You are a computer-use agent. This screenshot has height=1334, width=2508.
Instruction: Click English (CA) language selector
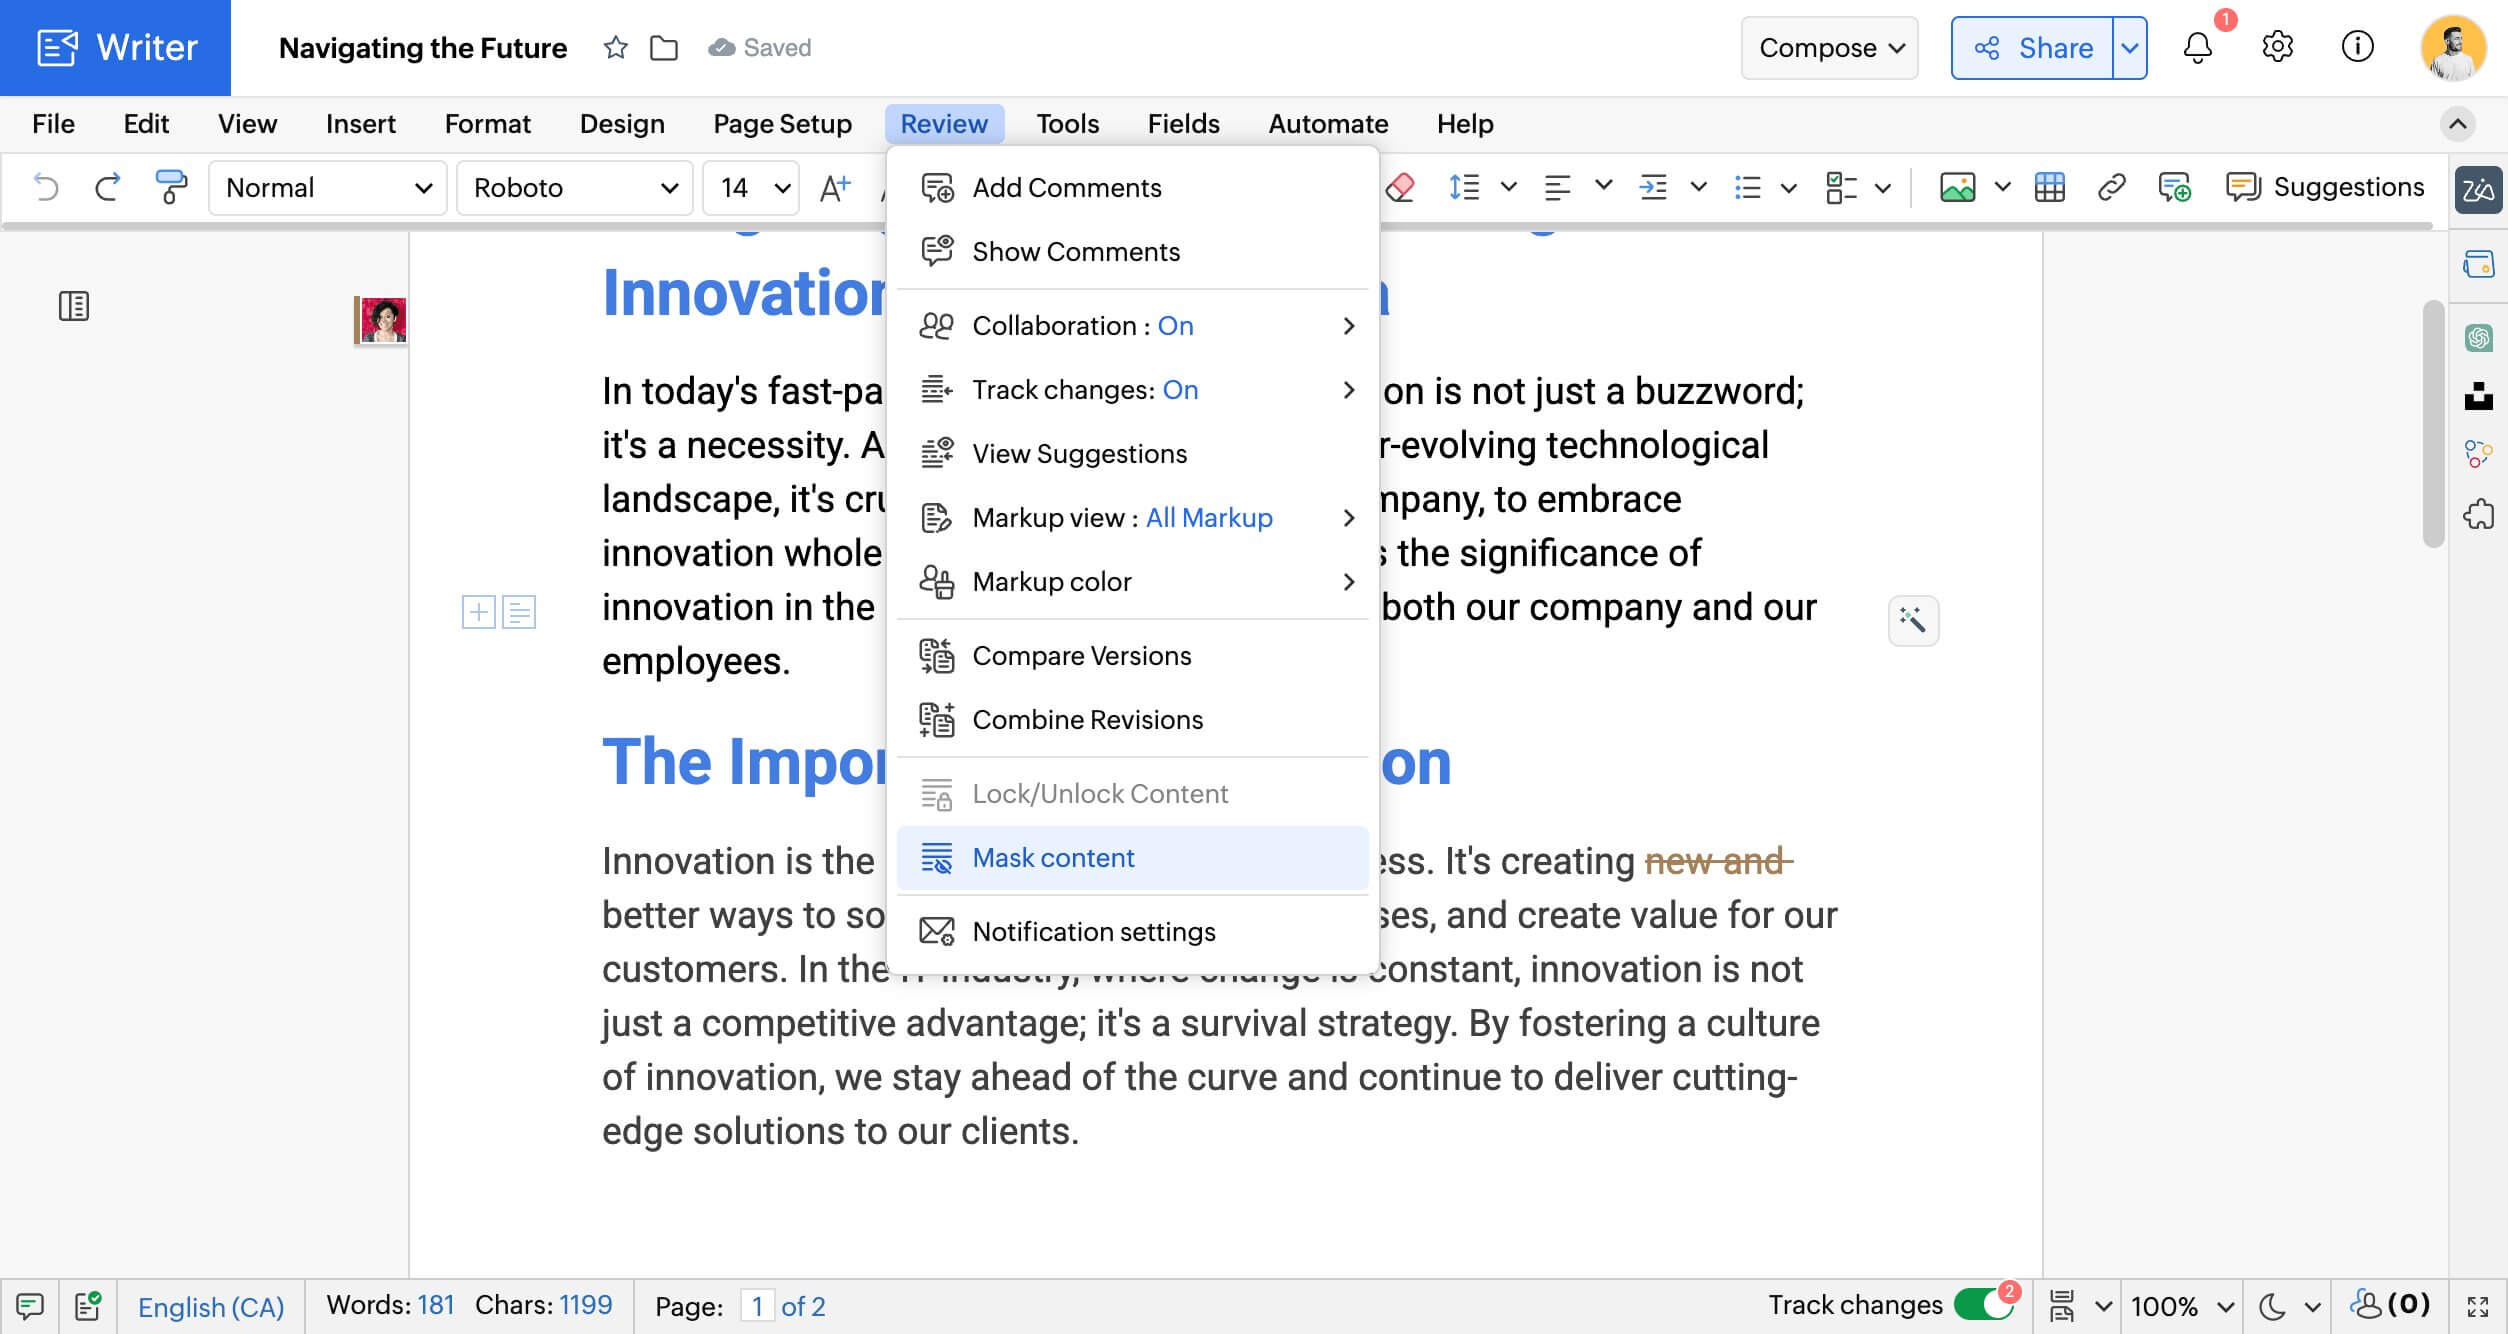click(211, 1306)
